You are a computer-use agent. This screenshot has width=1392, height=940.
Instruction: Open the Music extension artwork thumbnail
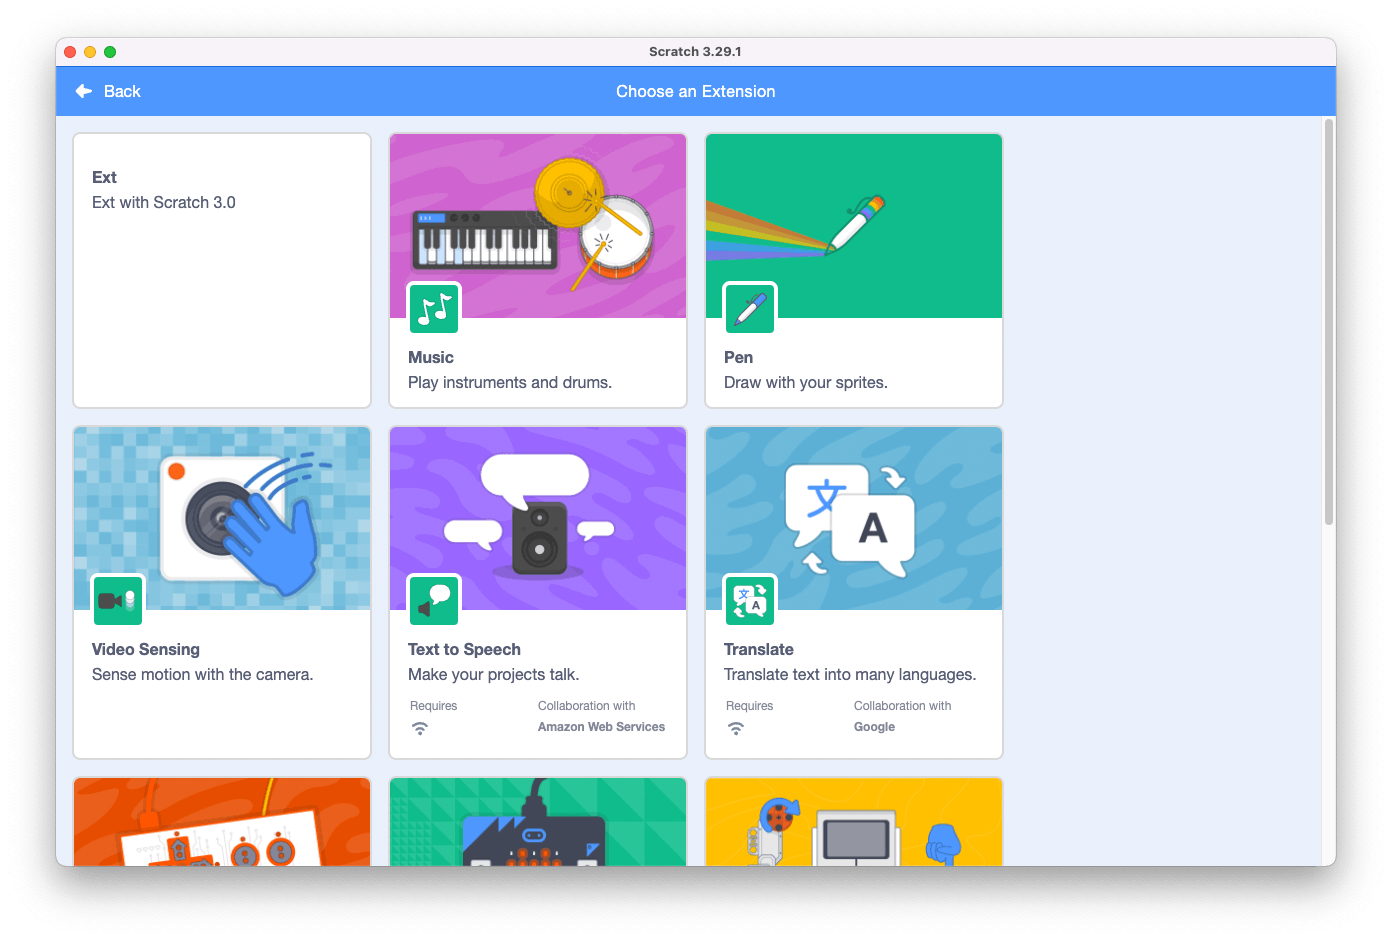click(x=538, y=226)
